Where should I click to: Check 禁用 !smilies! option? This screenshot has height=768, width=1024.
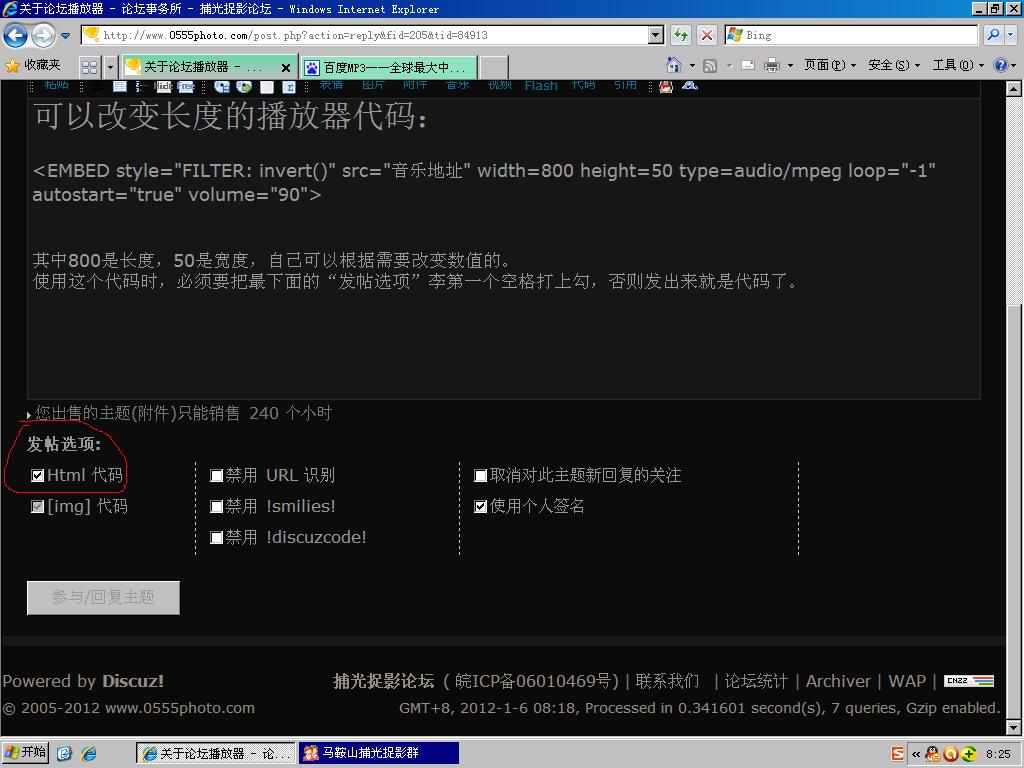coord(216,507)
